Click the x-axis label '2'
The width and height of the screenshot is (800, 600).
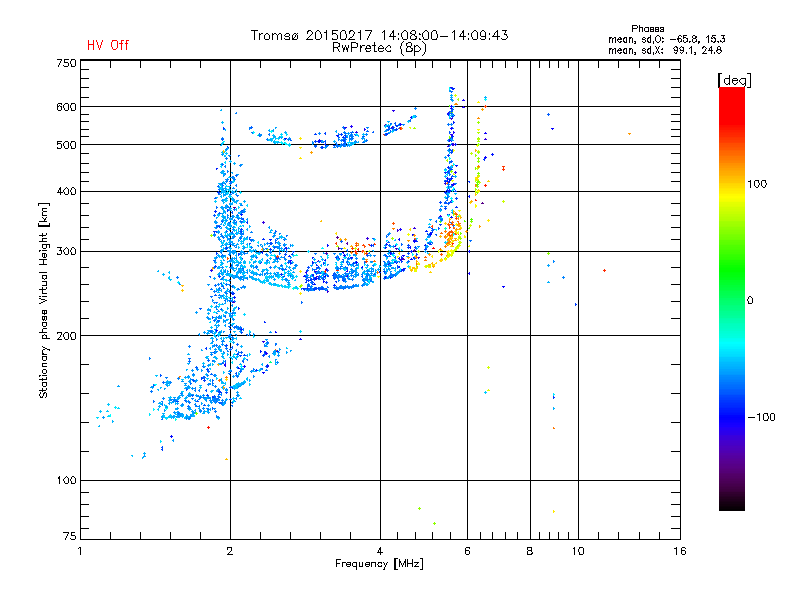pos(230,551)
